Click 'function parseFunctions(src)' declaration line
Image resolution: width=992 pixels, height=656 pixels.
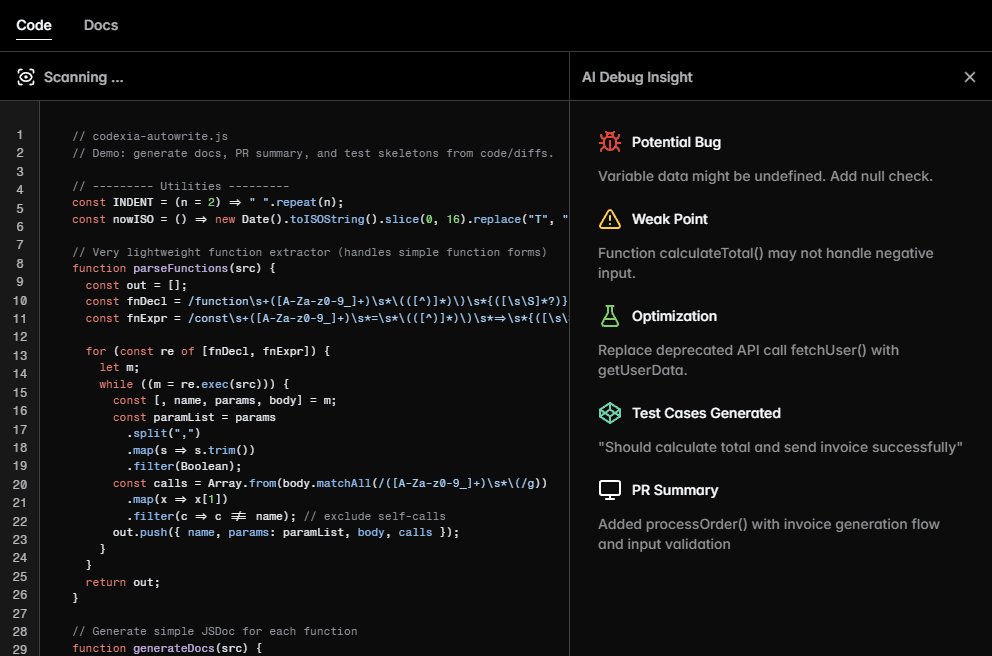[174, 268]
